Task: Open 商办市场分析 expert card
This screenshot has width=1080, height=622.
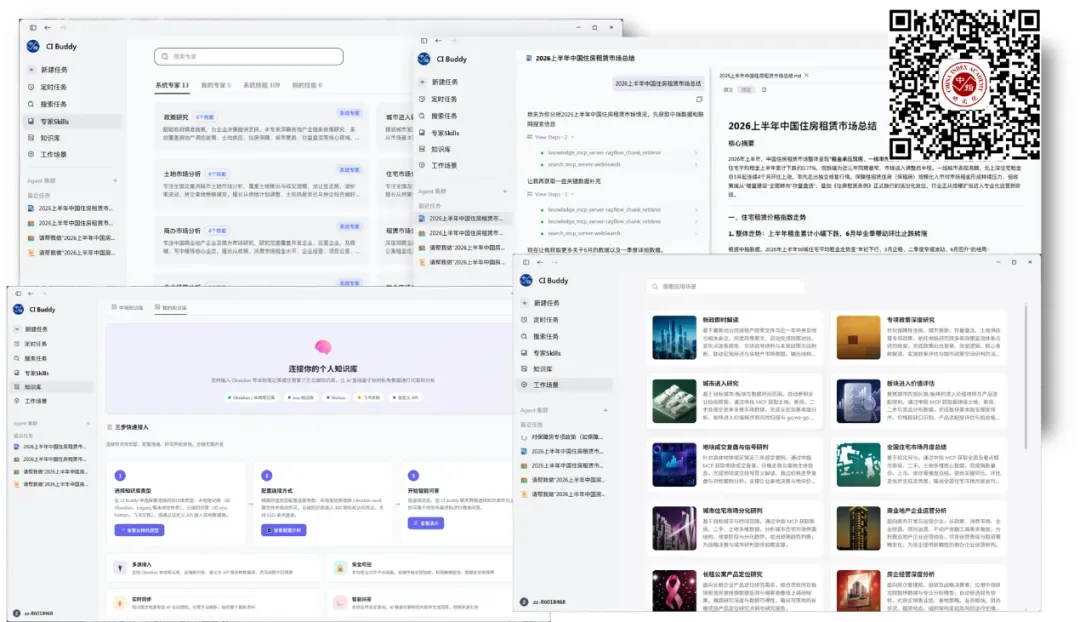Action: (x=262, y=241)
